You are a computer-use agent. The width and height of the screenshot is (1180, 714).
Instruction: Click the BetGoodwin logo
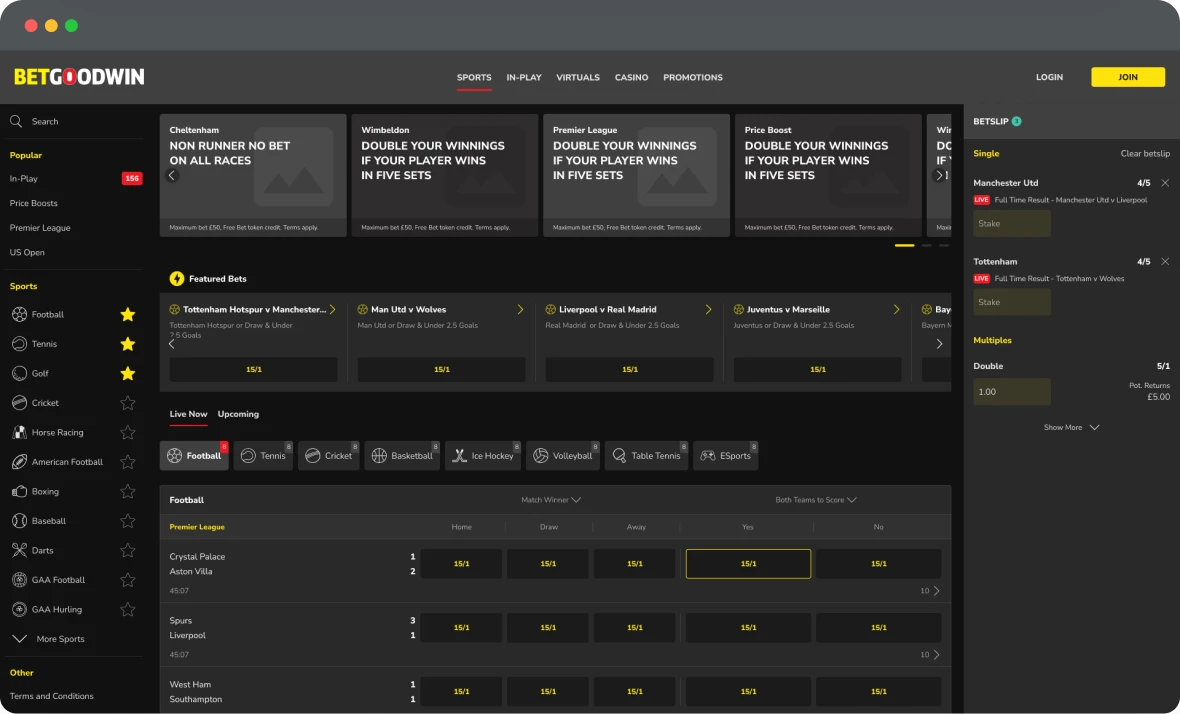tap(79, 77)
